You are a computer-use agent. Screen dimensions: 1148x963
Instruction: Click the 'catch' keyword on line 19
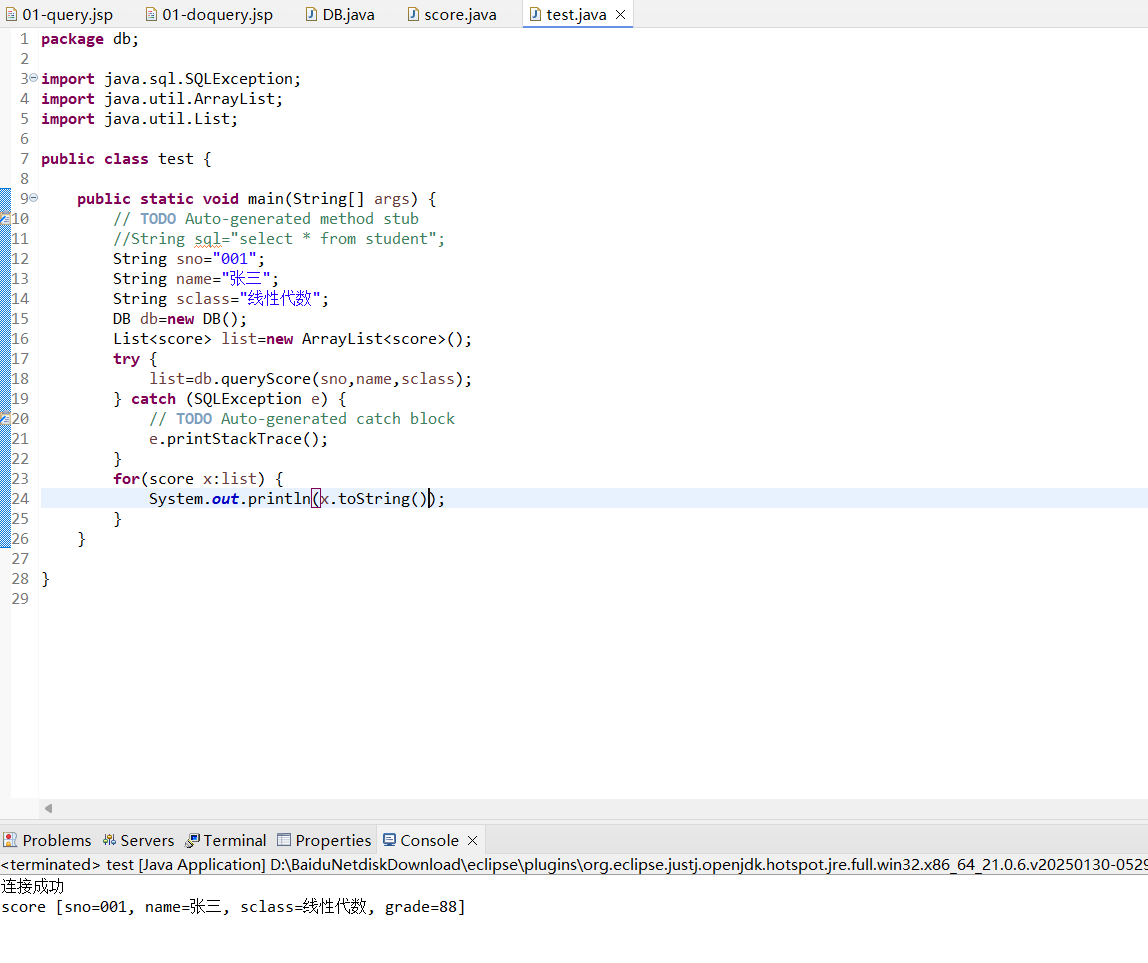tap(154, 398)
